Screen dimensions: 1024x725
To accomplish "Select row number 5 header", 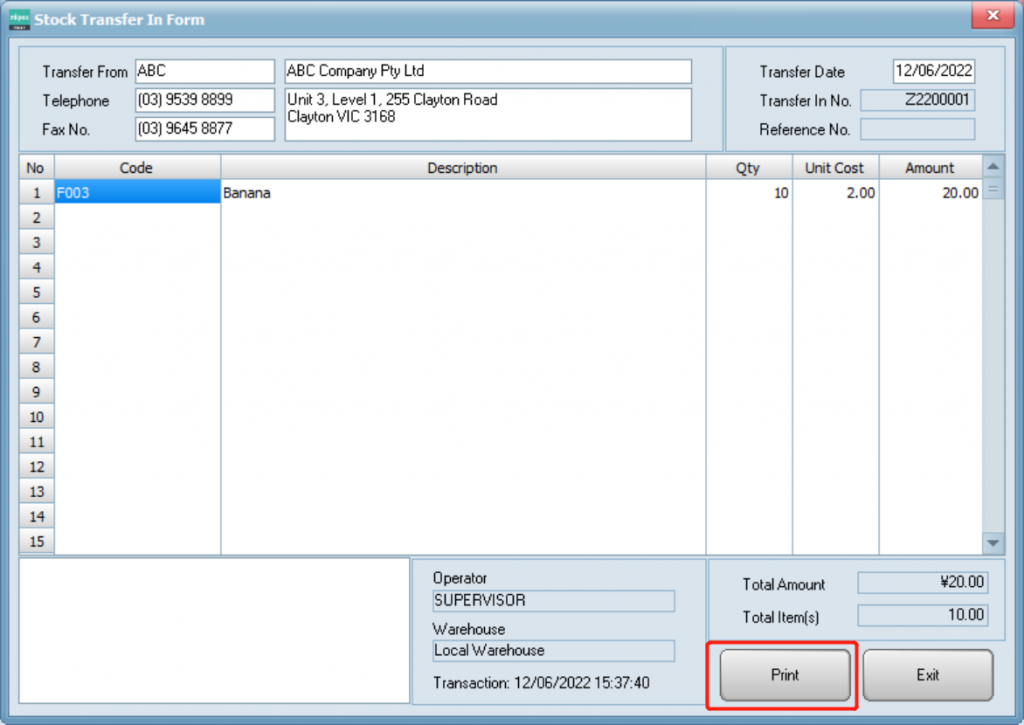I will pos(37,292).
